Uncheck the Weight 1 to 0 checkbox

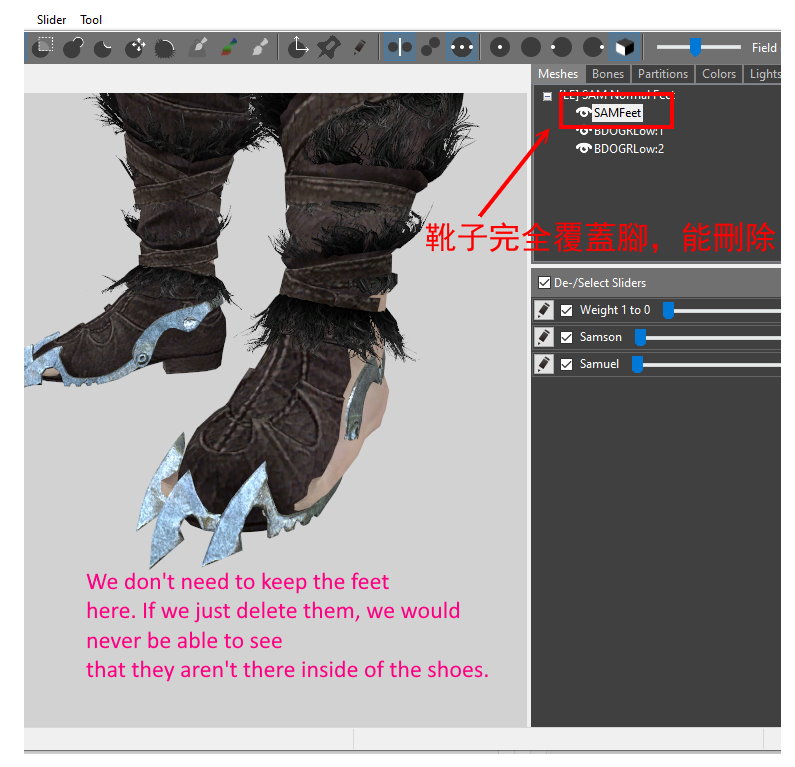coord(566,310)
